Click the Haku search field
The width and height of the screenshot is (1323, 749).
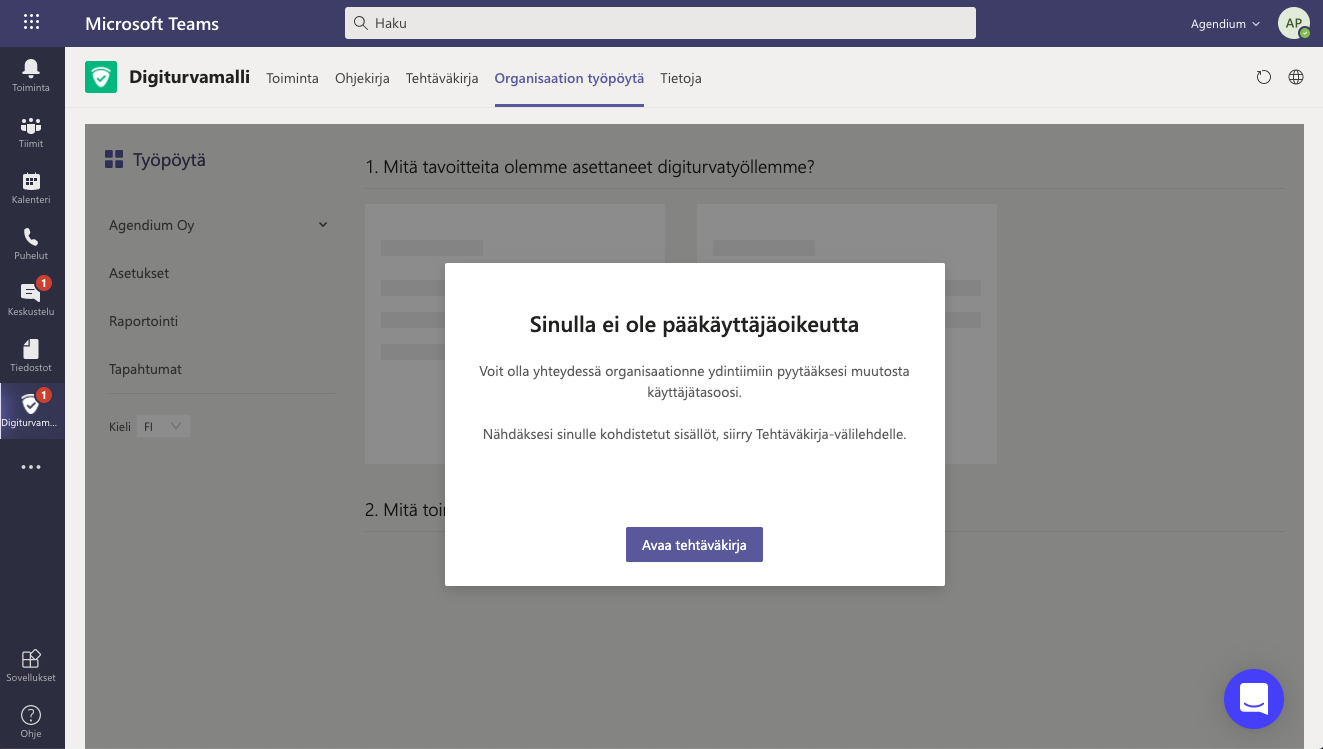pyautogui.click(x=660, y=23)
